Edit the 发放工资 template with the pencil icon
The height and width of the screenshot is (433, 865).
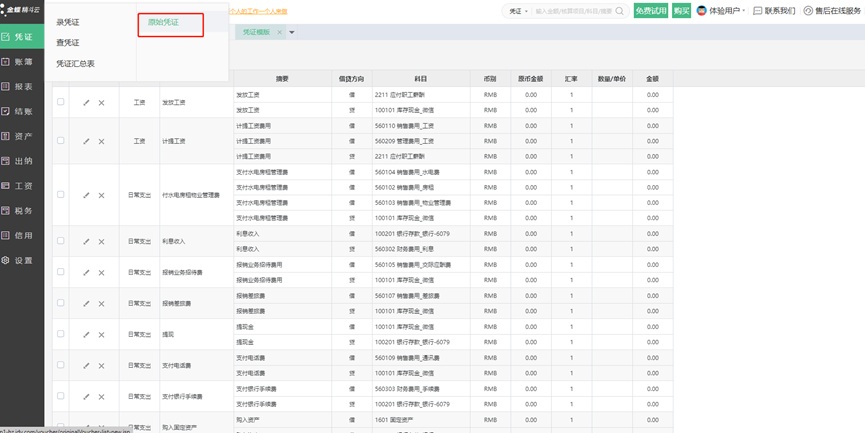coord(86,103)
